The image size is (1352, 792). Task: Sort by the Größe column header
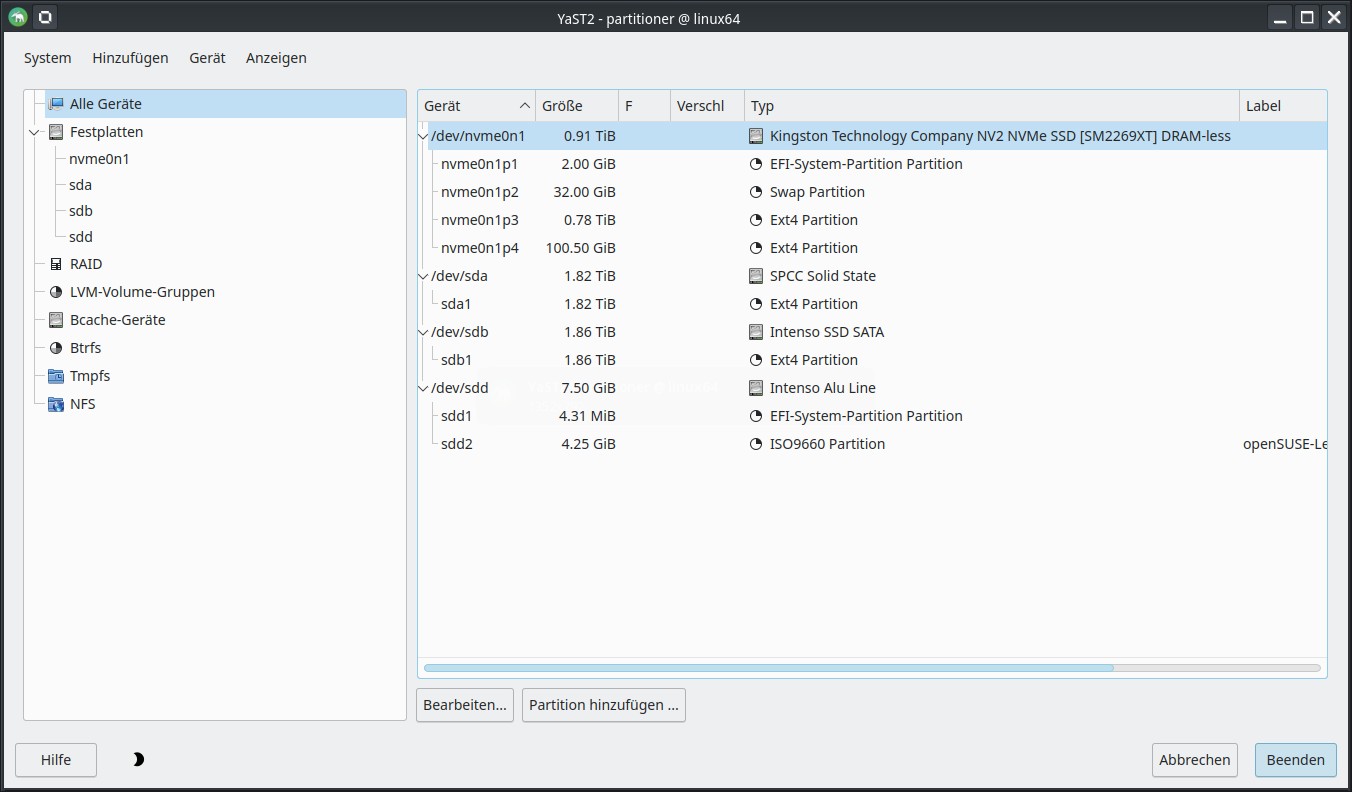click(x=577, y=106)
